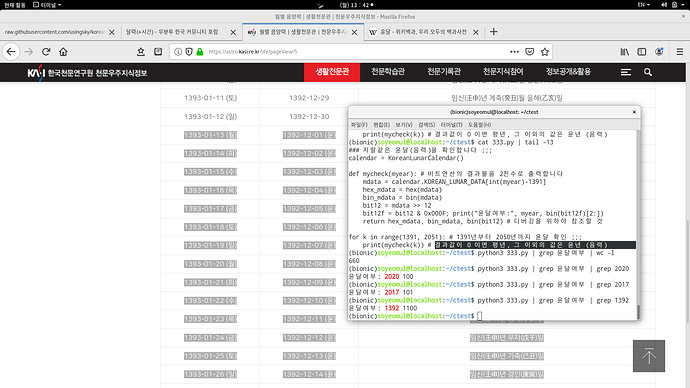Open terminal 검색(S) menu
This screenshot has height=388, width=690.
(x=426, y=125)
